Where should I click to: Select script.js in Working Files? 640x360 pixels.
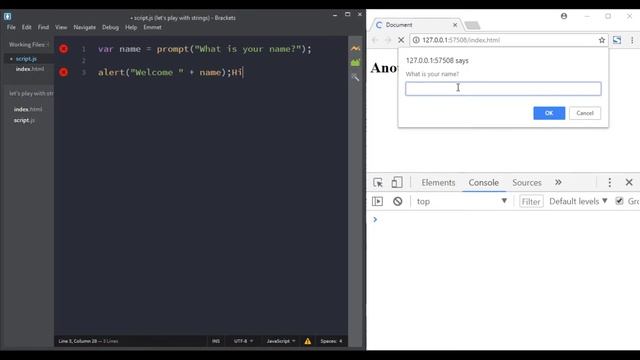[x=26, y=59]
